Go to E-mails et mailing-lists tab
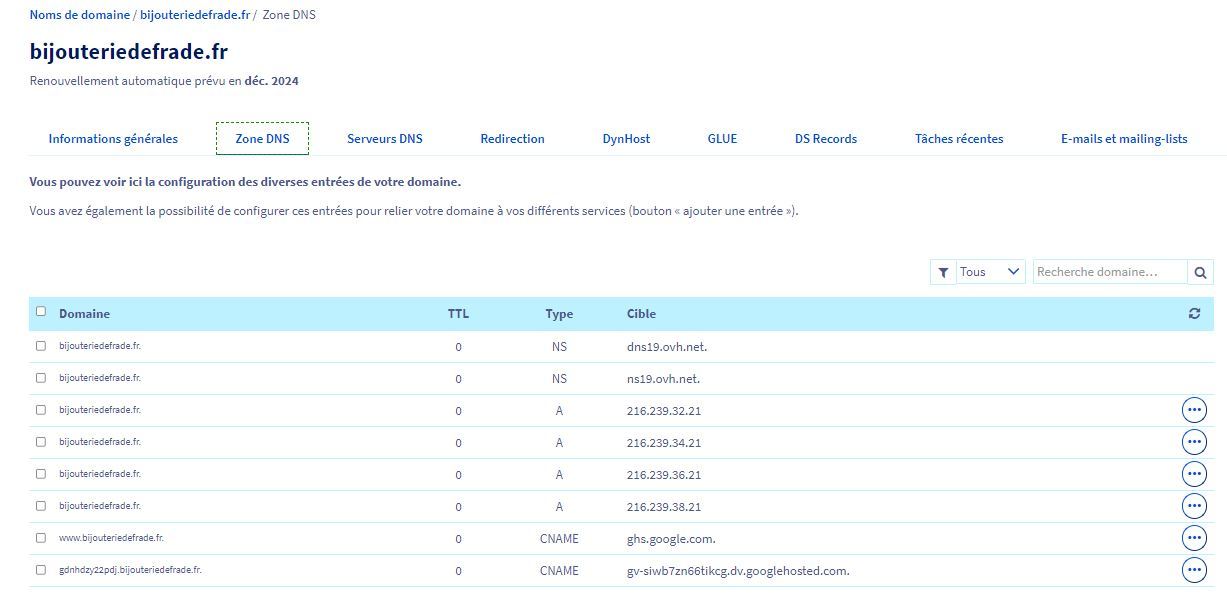 pos(1124,139)
